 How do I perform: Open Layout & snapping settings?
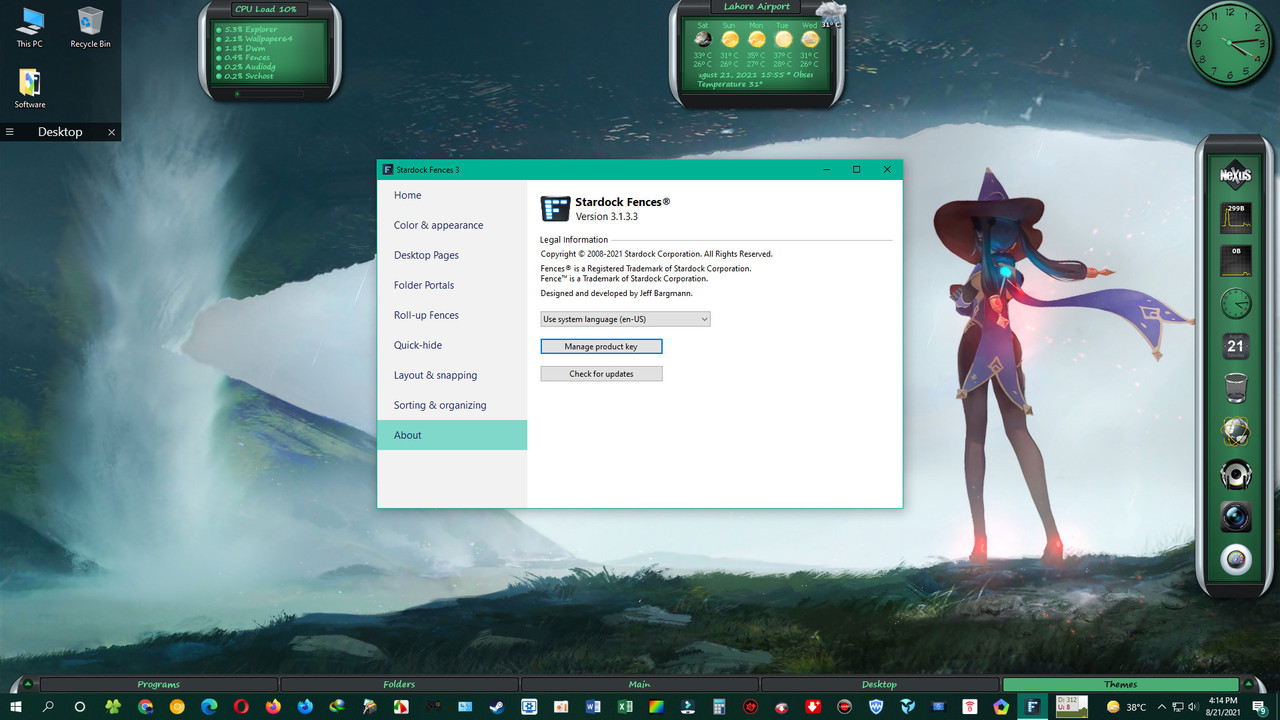point(452,375)
